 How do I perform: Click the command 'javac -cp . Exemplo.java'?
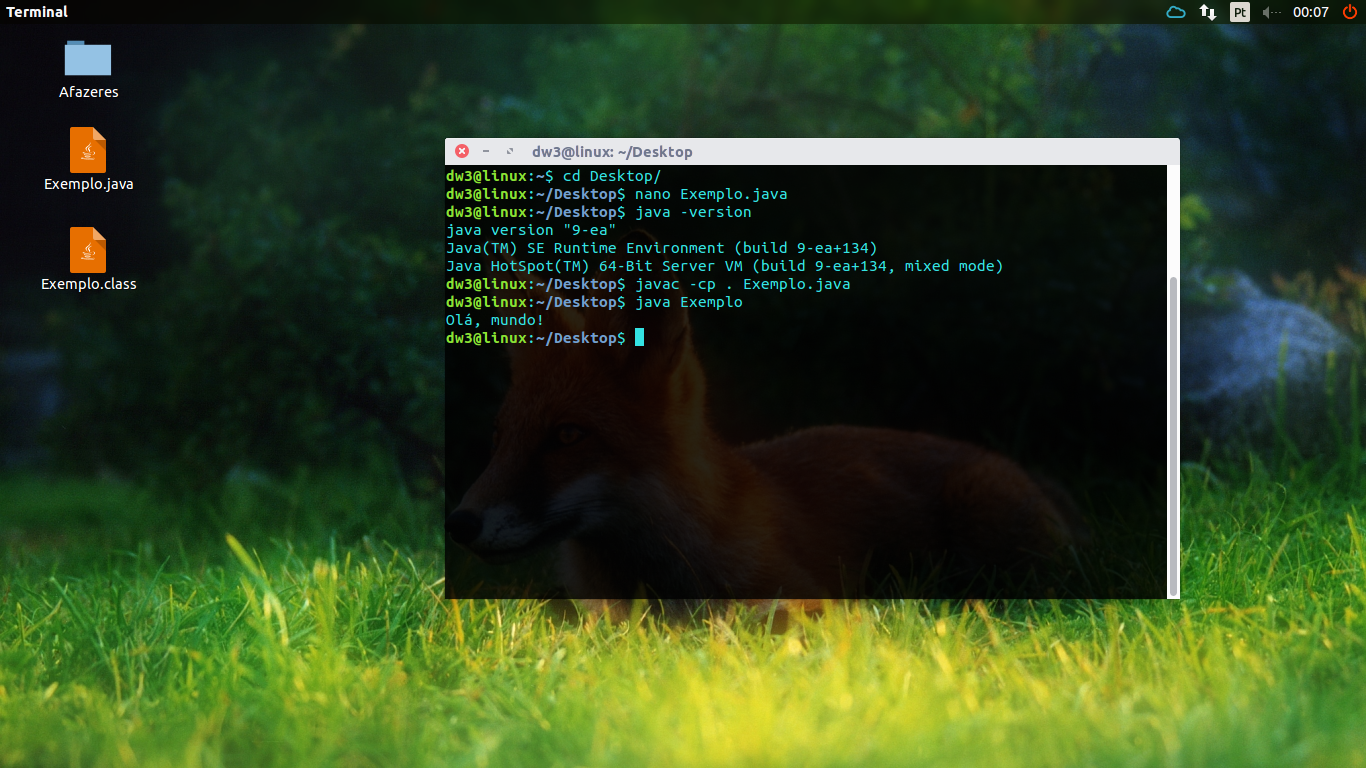click(743, 284)
